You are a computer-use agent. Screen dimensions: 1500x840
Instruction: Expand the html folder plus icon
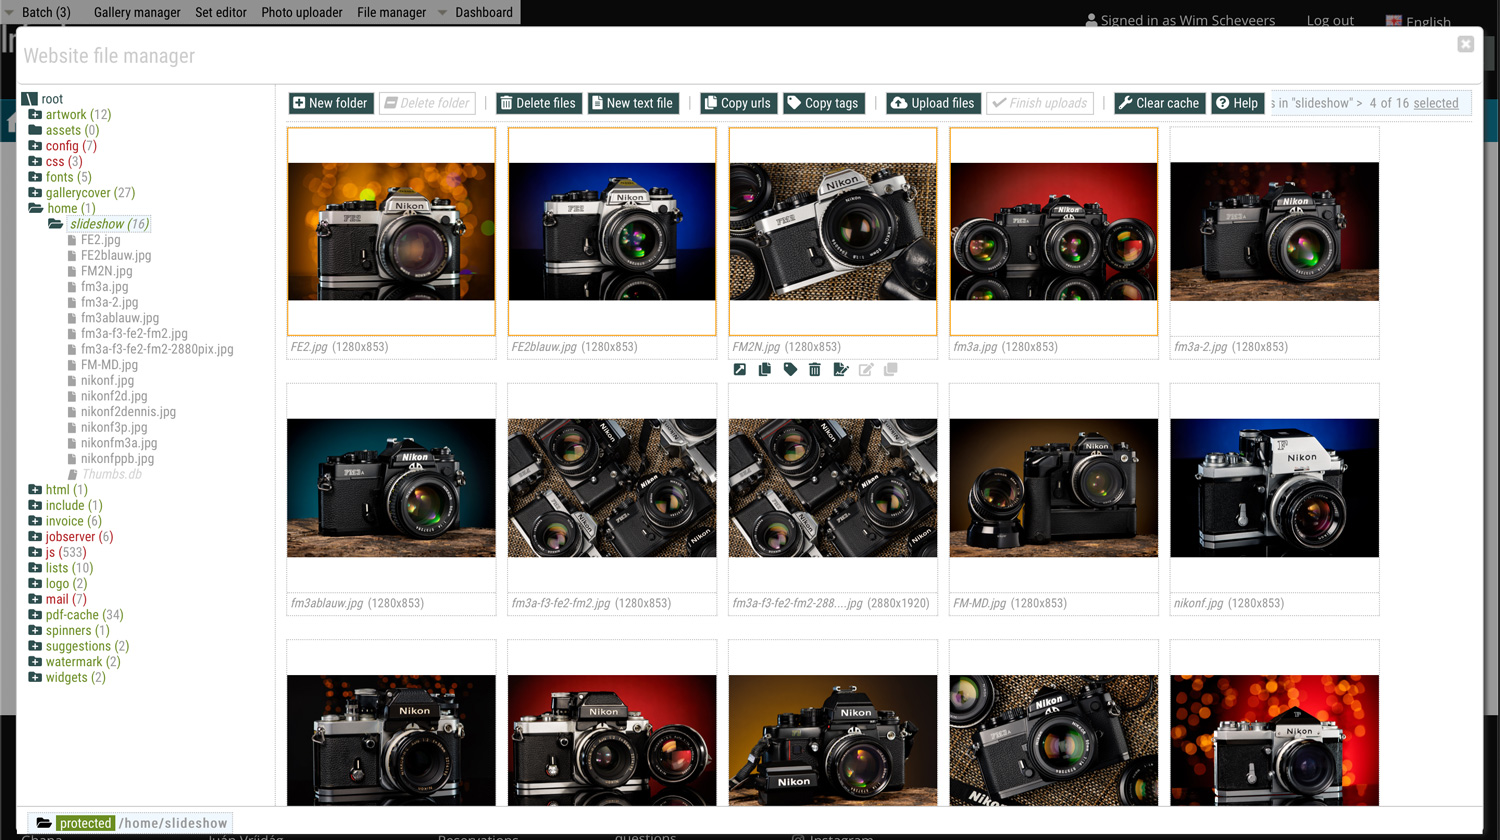pyautogui.click(x=35, y=490)
